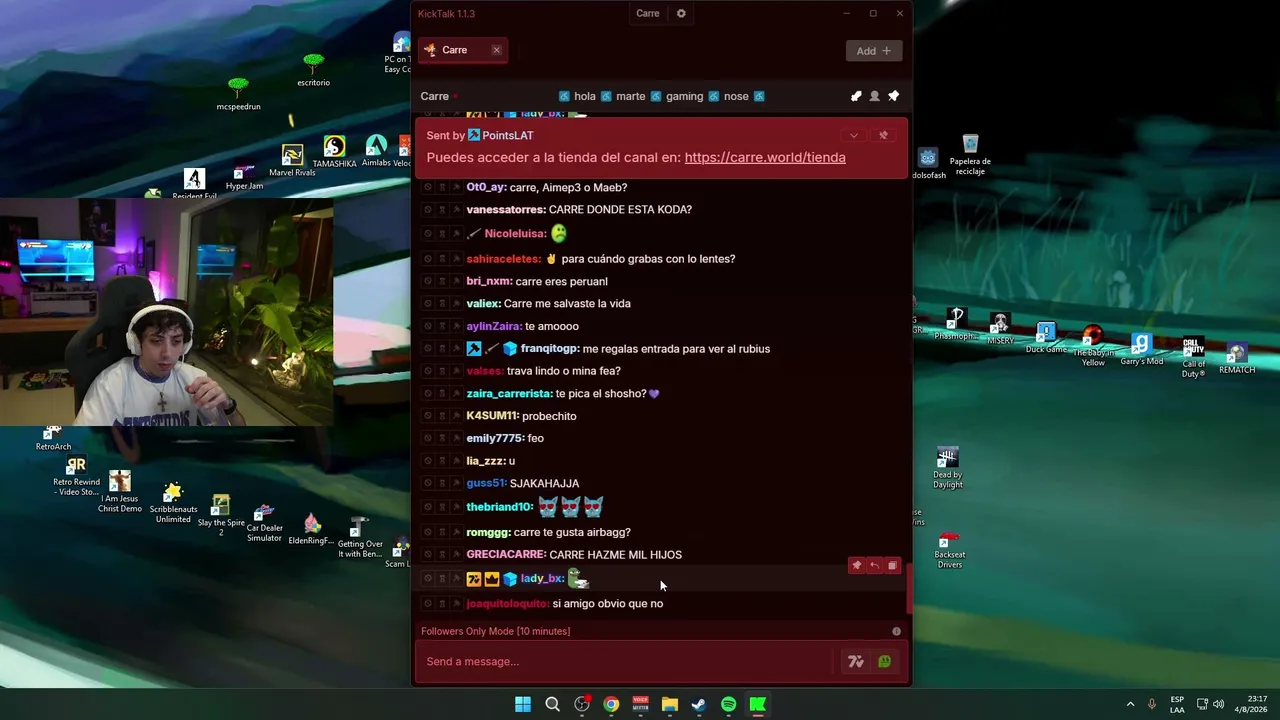The image size is (1280, 720).
Task: Timeout user emily7775 with hourglass icon
Action: [x=442, y=439]
